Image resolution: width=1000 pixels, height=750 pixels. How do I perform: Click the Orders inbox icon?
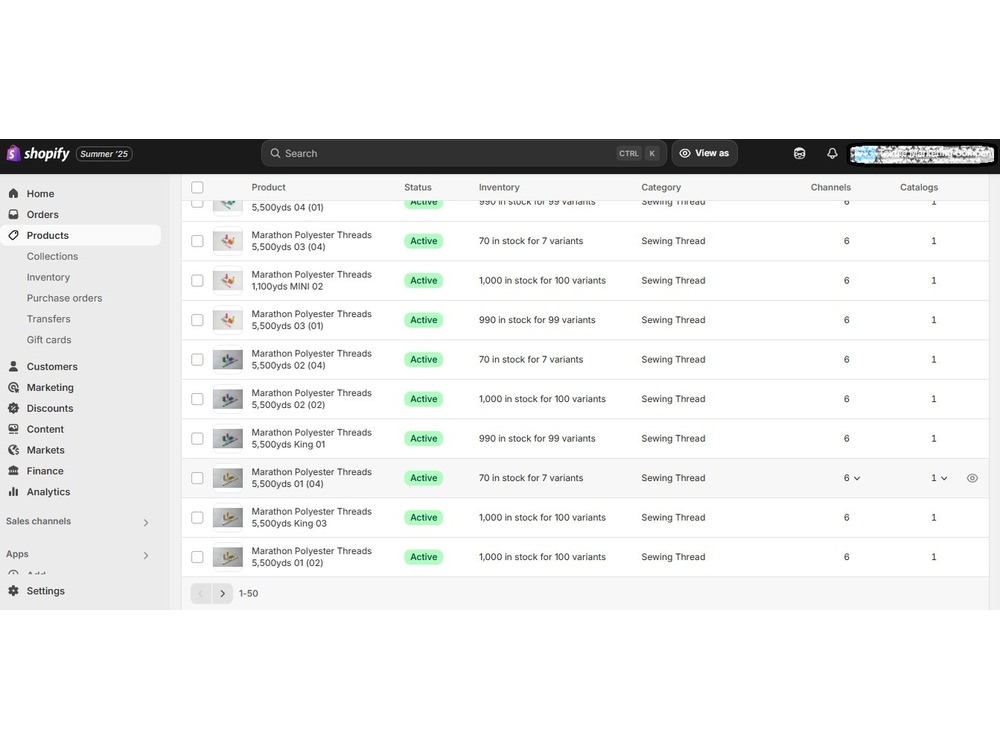click(x=13, y=214)
